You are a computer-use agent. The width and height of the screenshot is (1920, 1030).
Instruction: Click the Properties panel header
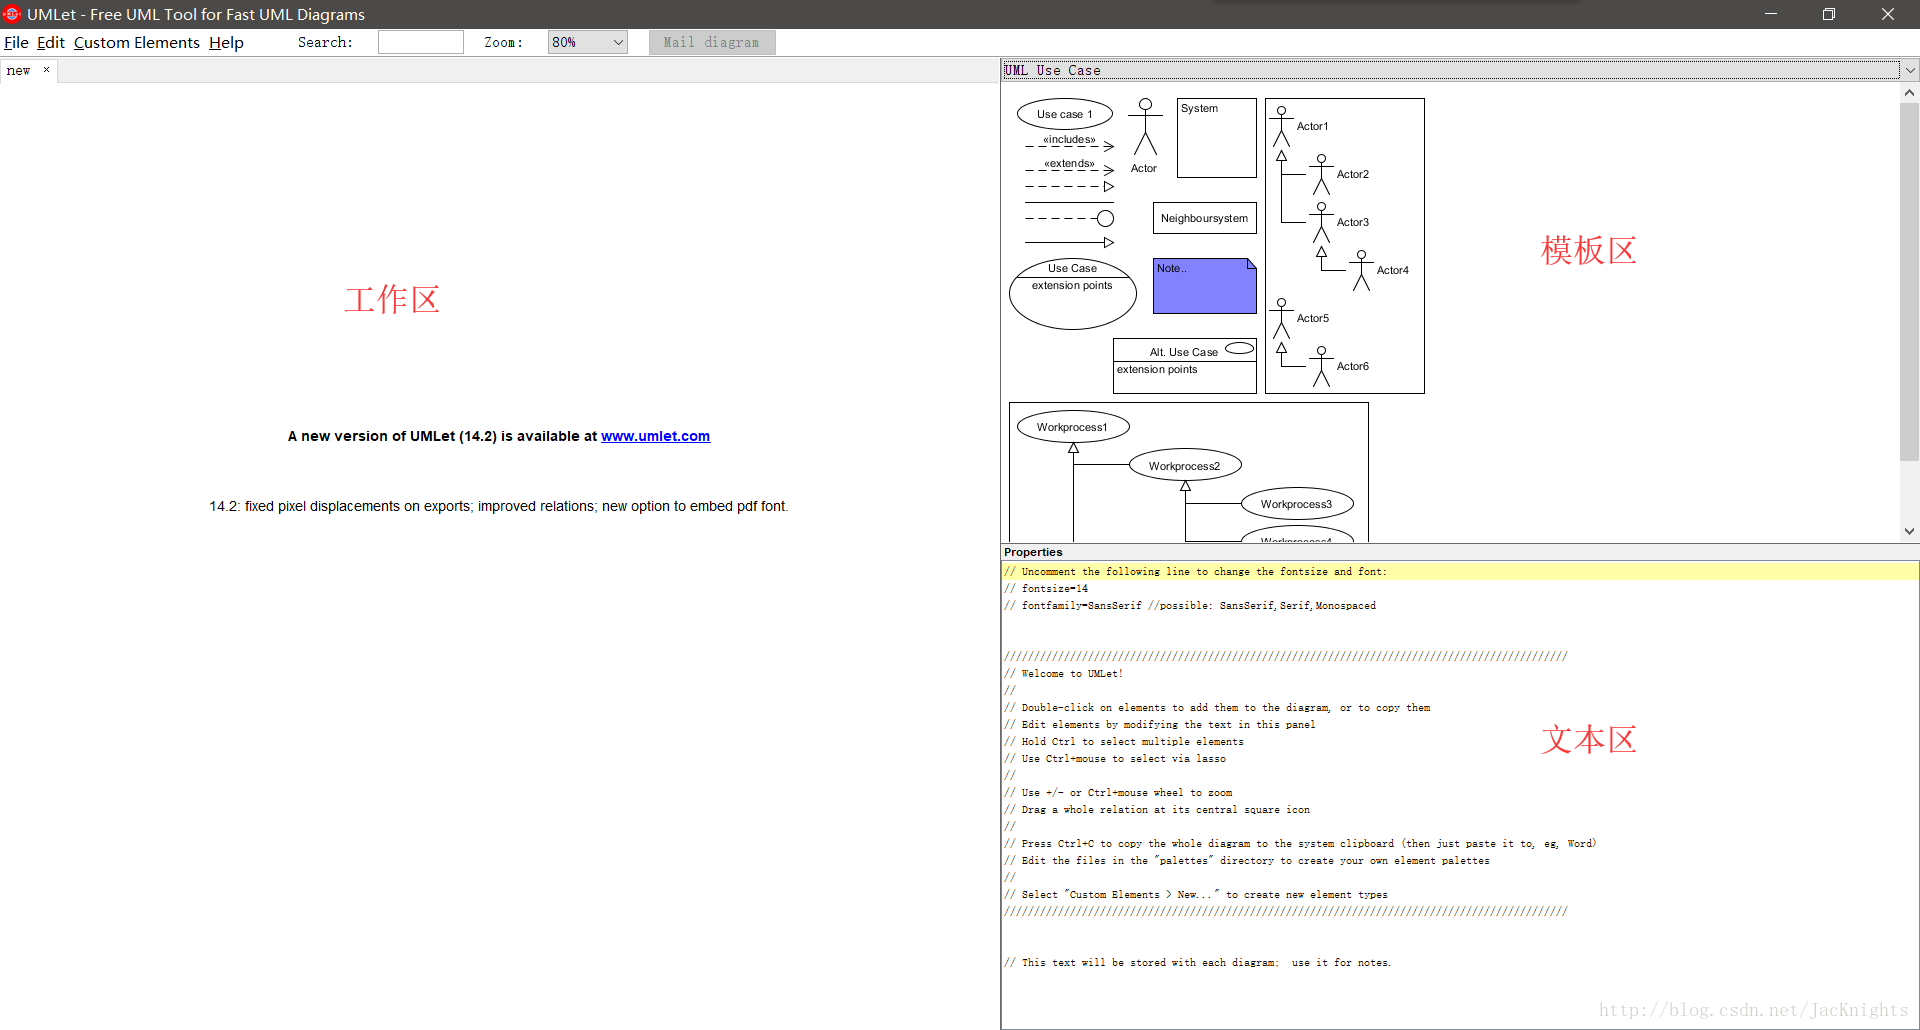click(1459, 552)
